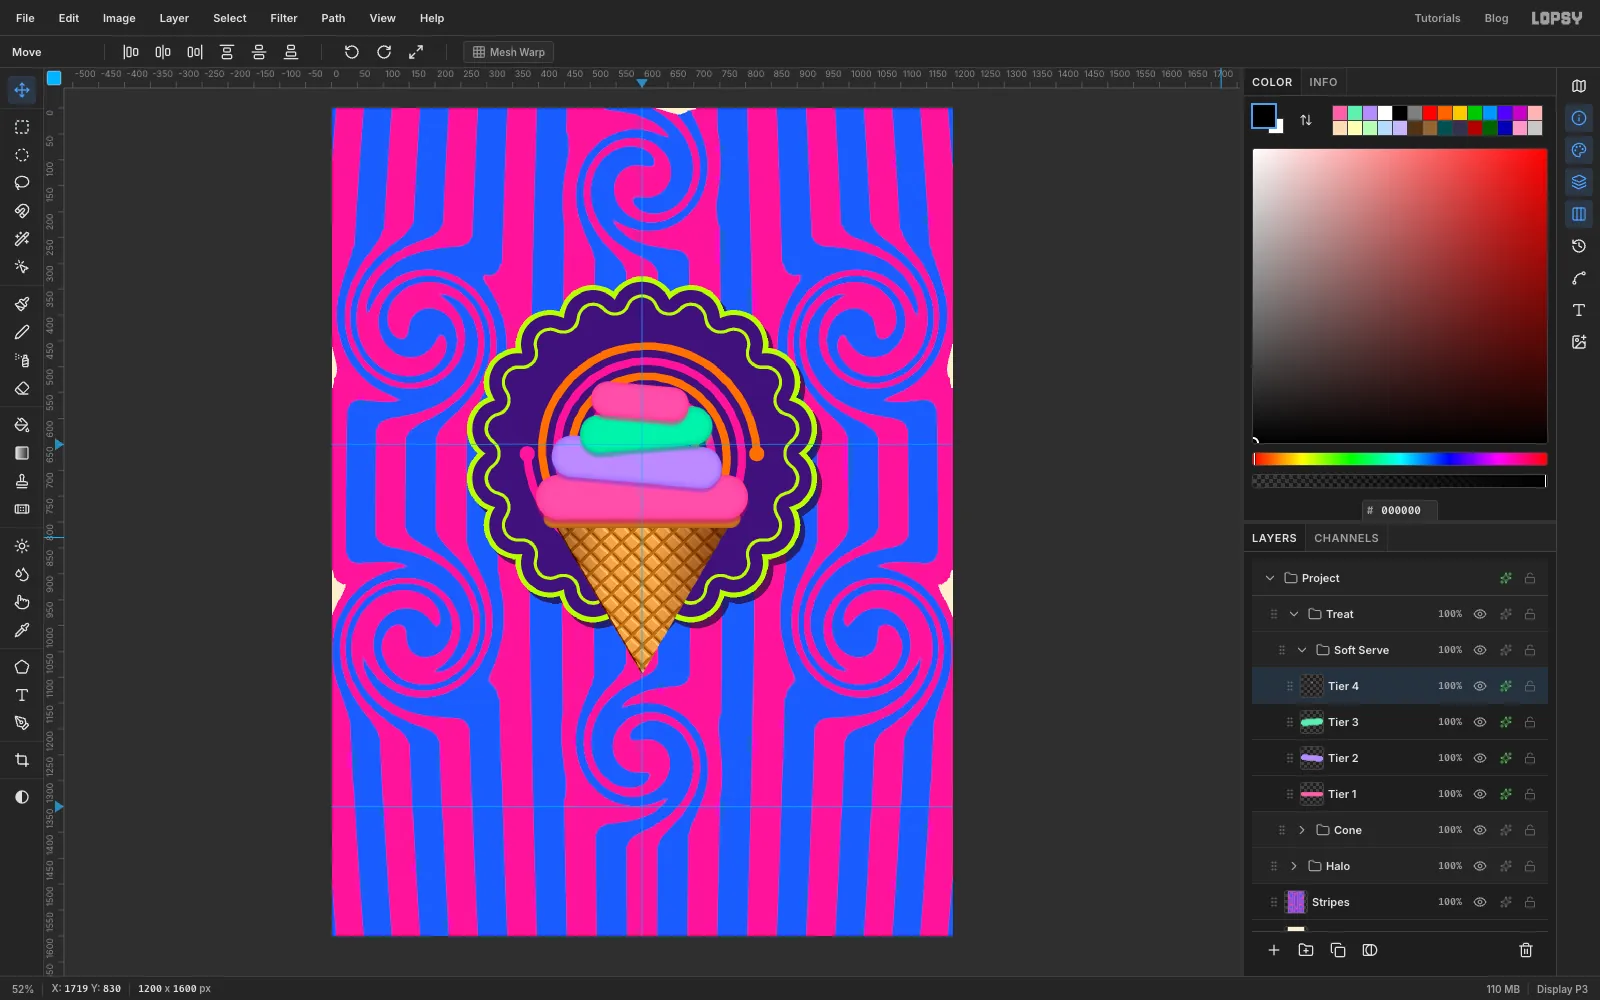This screenshot has width=1600, height=1000.
Task: Hide the Tier 3 layer
Action: [1480, 722]
